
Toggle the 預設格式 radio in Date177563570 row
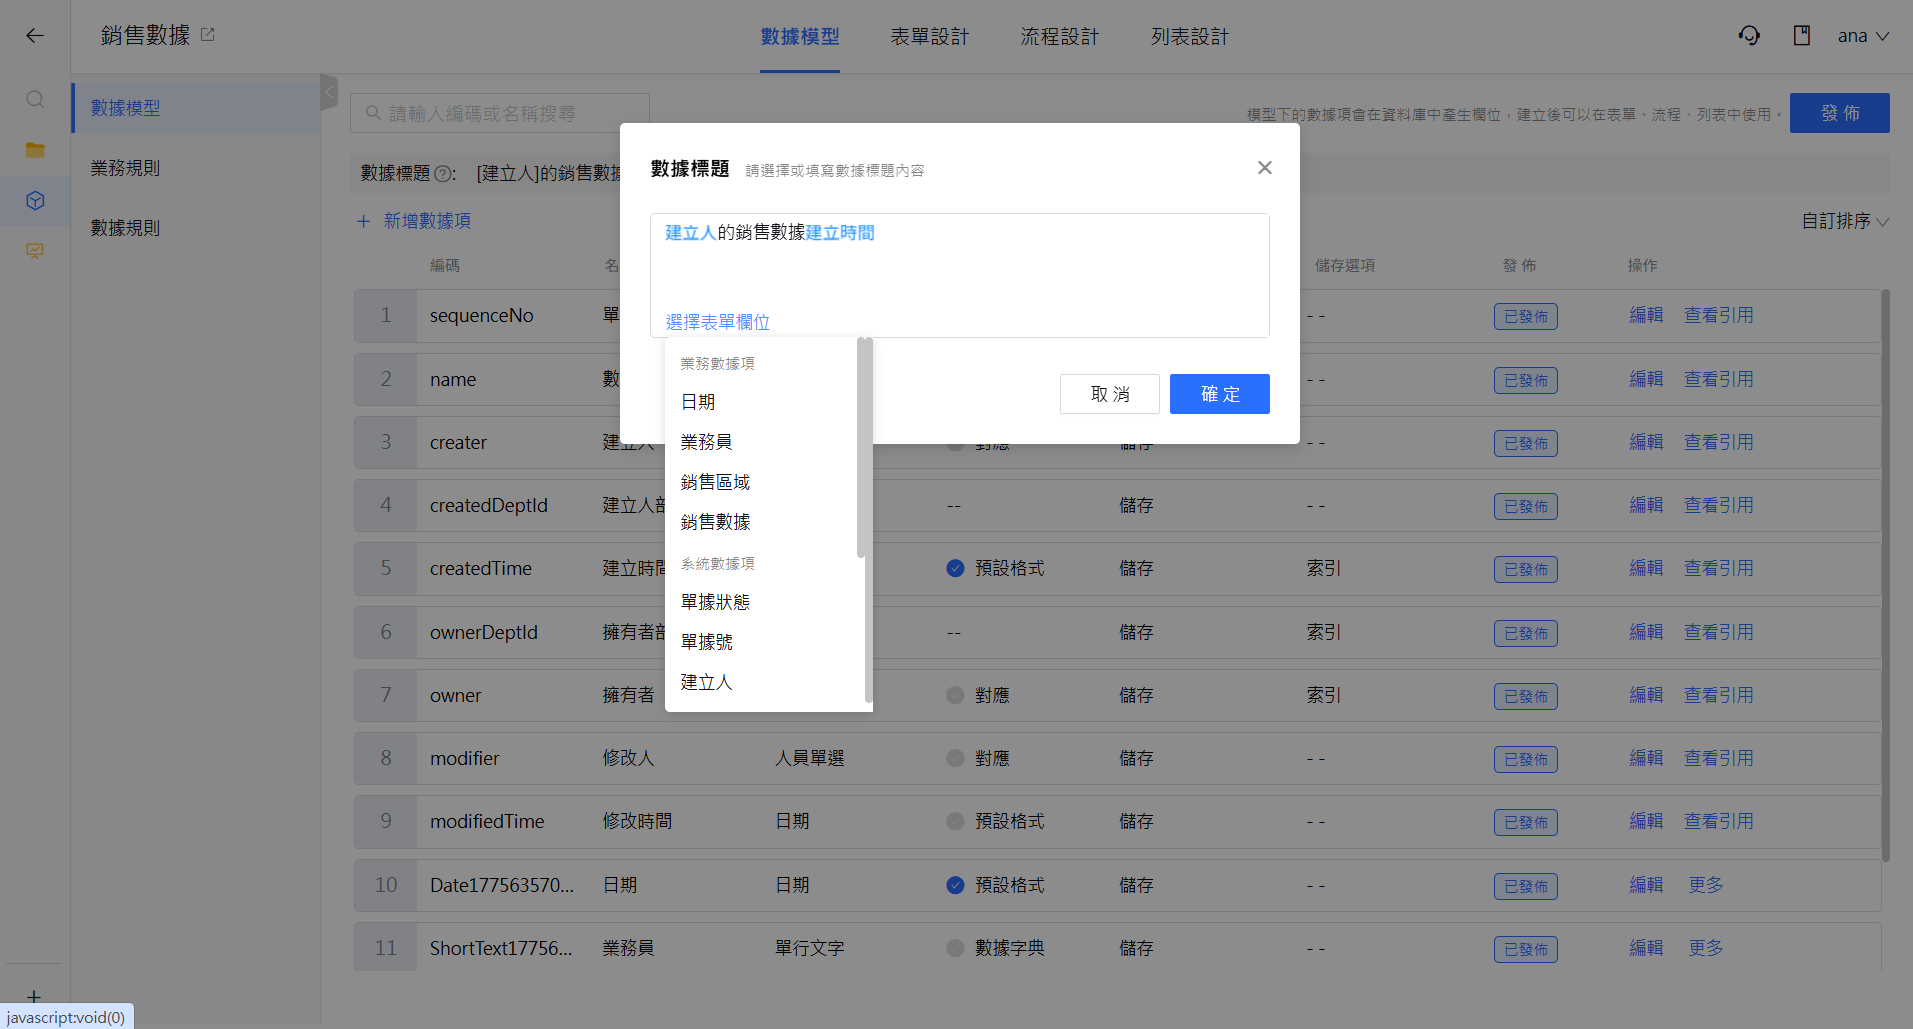coord(955,885)
